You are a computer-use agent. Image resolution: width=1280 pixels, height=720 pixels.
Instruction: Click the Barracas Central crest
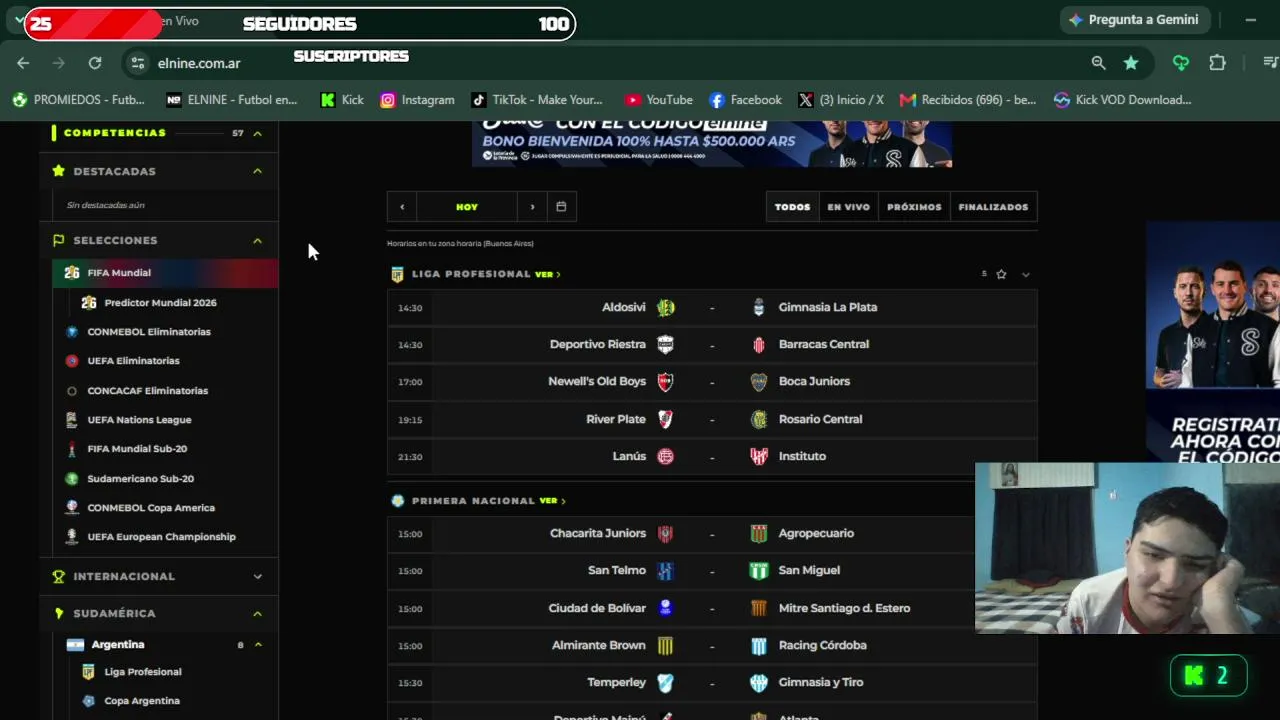pyautogui.click(x=759, y=344)
